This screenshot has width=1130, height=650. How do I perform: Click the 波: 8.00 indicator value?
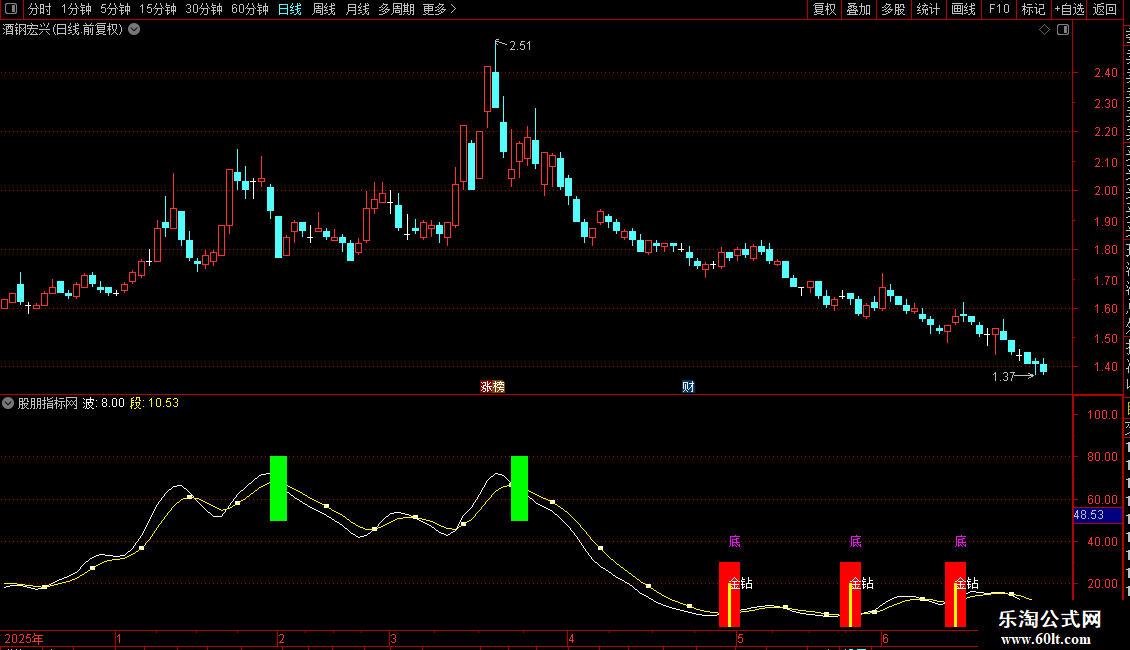[x=103, y=403]
